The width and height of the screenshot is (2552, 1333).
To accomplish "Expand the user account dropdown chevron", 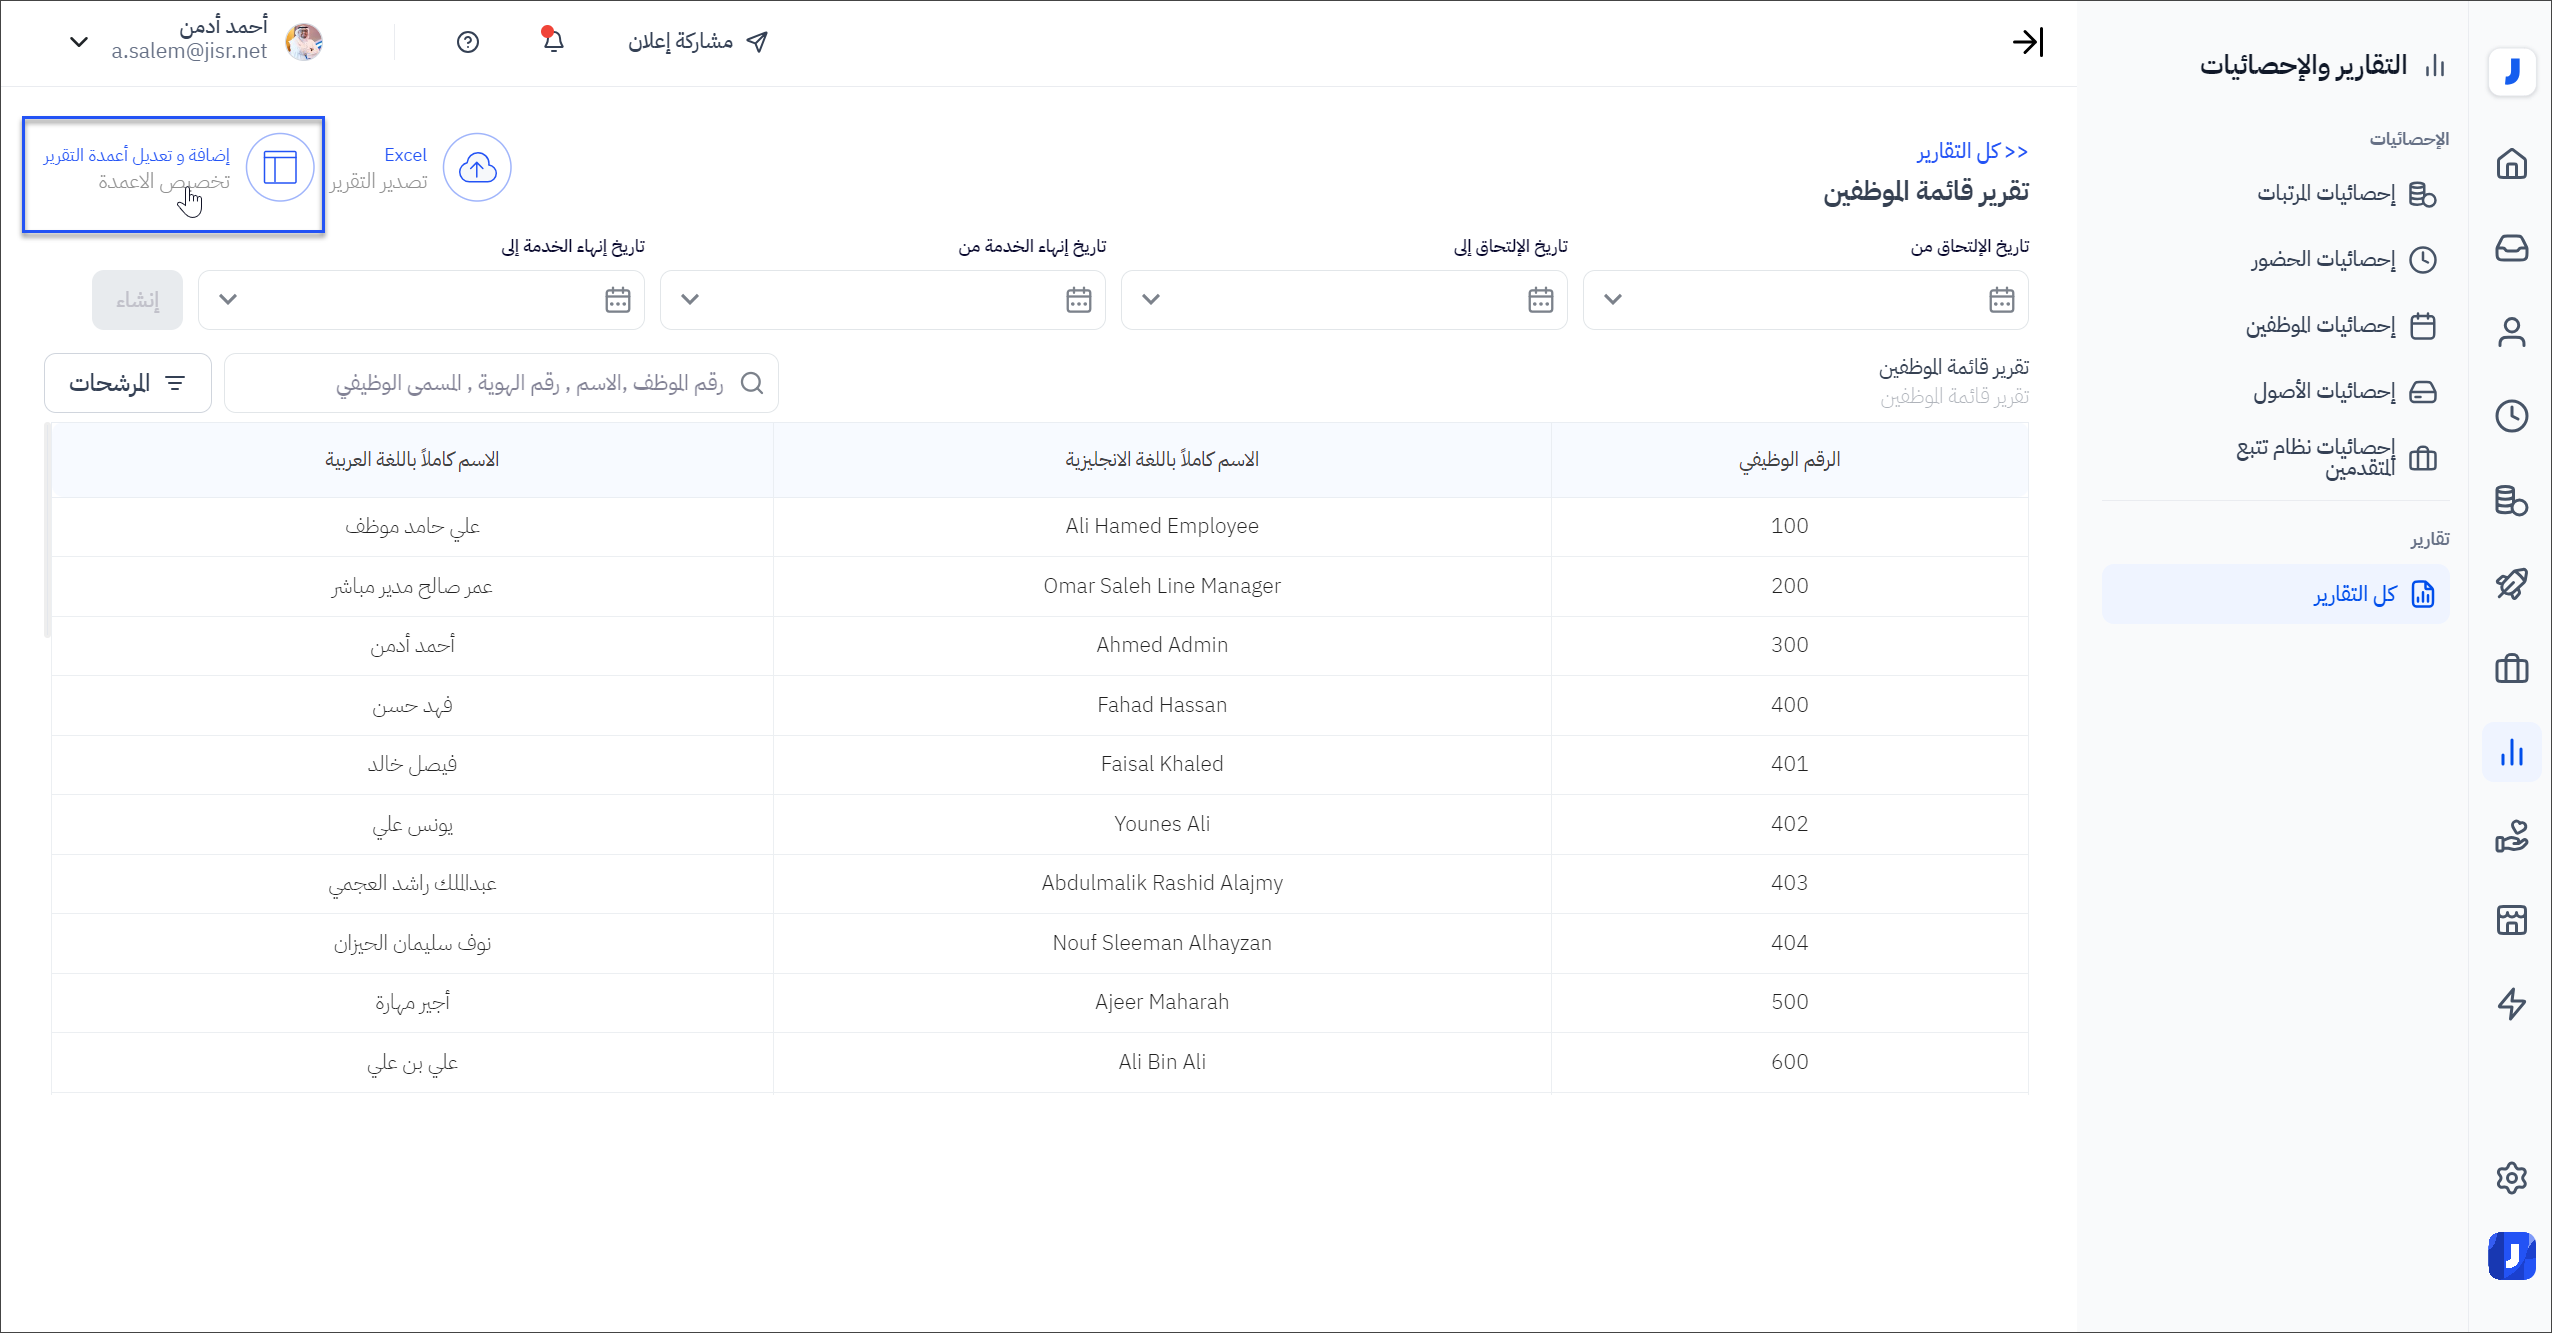I will [x=79, y=42].
